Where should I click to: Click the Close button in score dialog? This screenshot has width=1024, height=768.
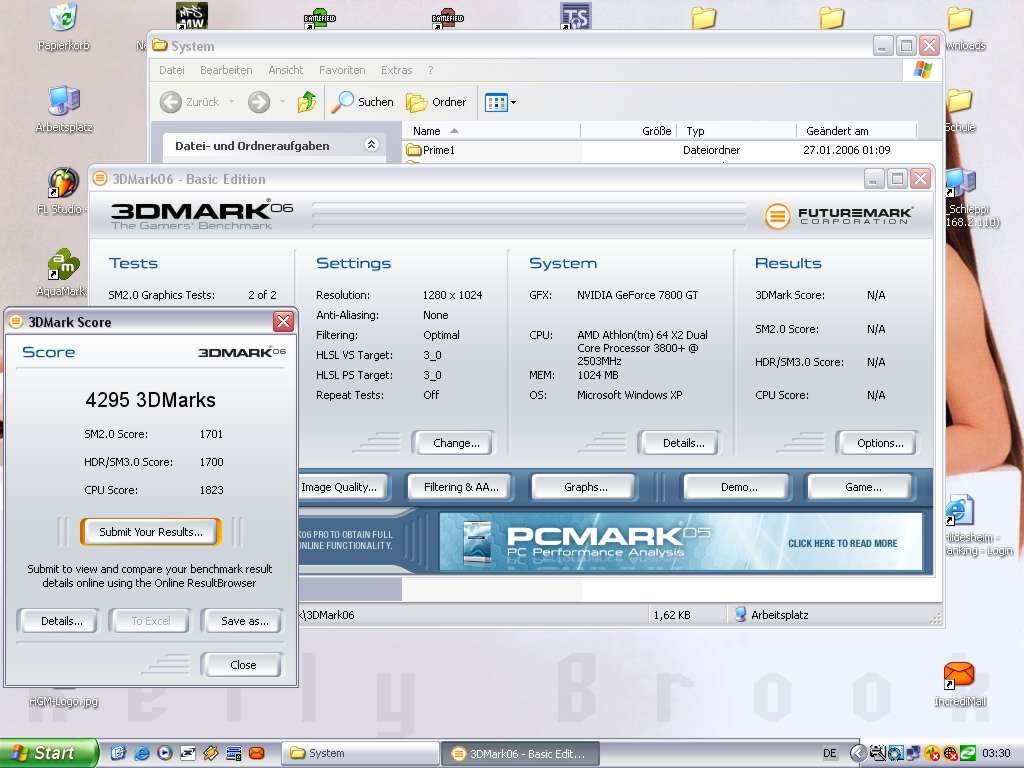click(x=243, y=665)
